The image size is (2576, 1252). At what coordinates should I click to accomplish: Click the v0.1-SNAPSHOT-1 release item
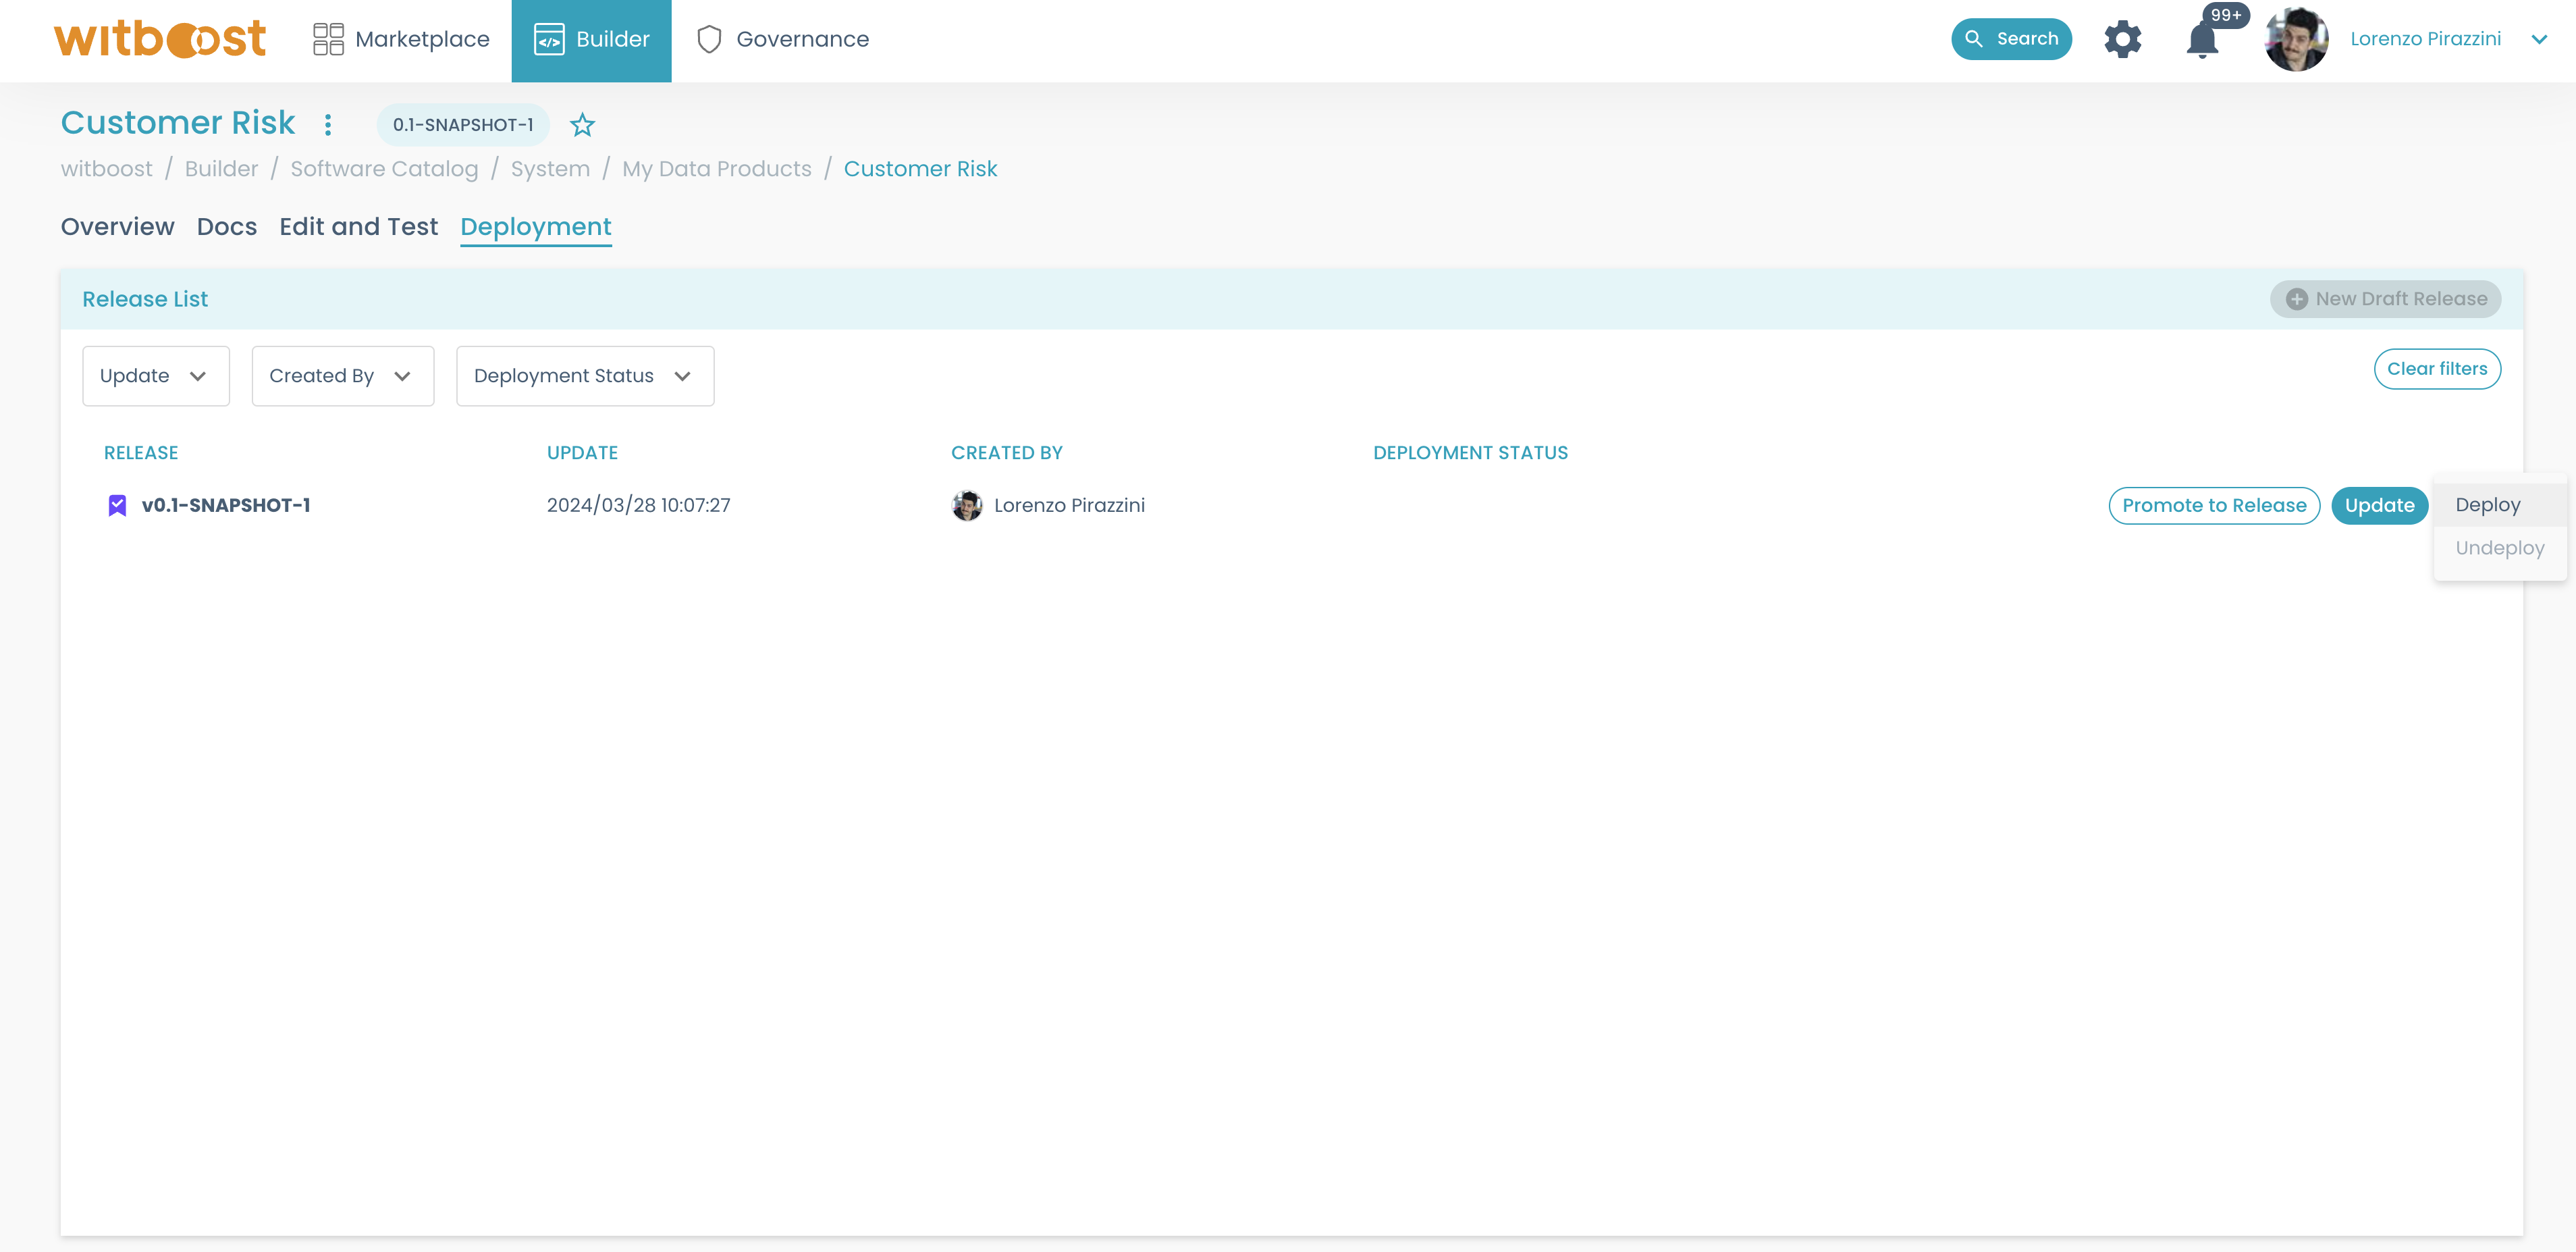(225, 504)
